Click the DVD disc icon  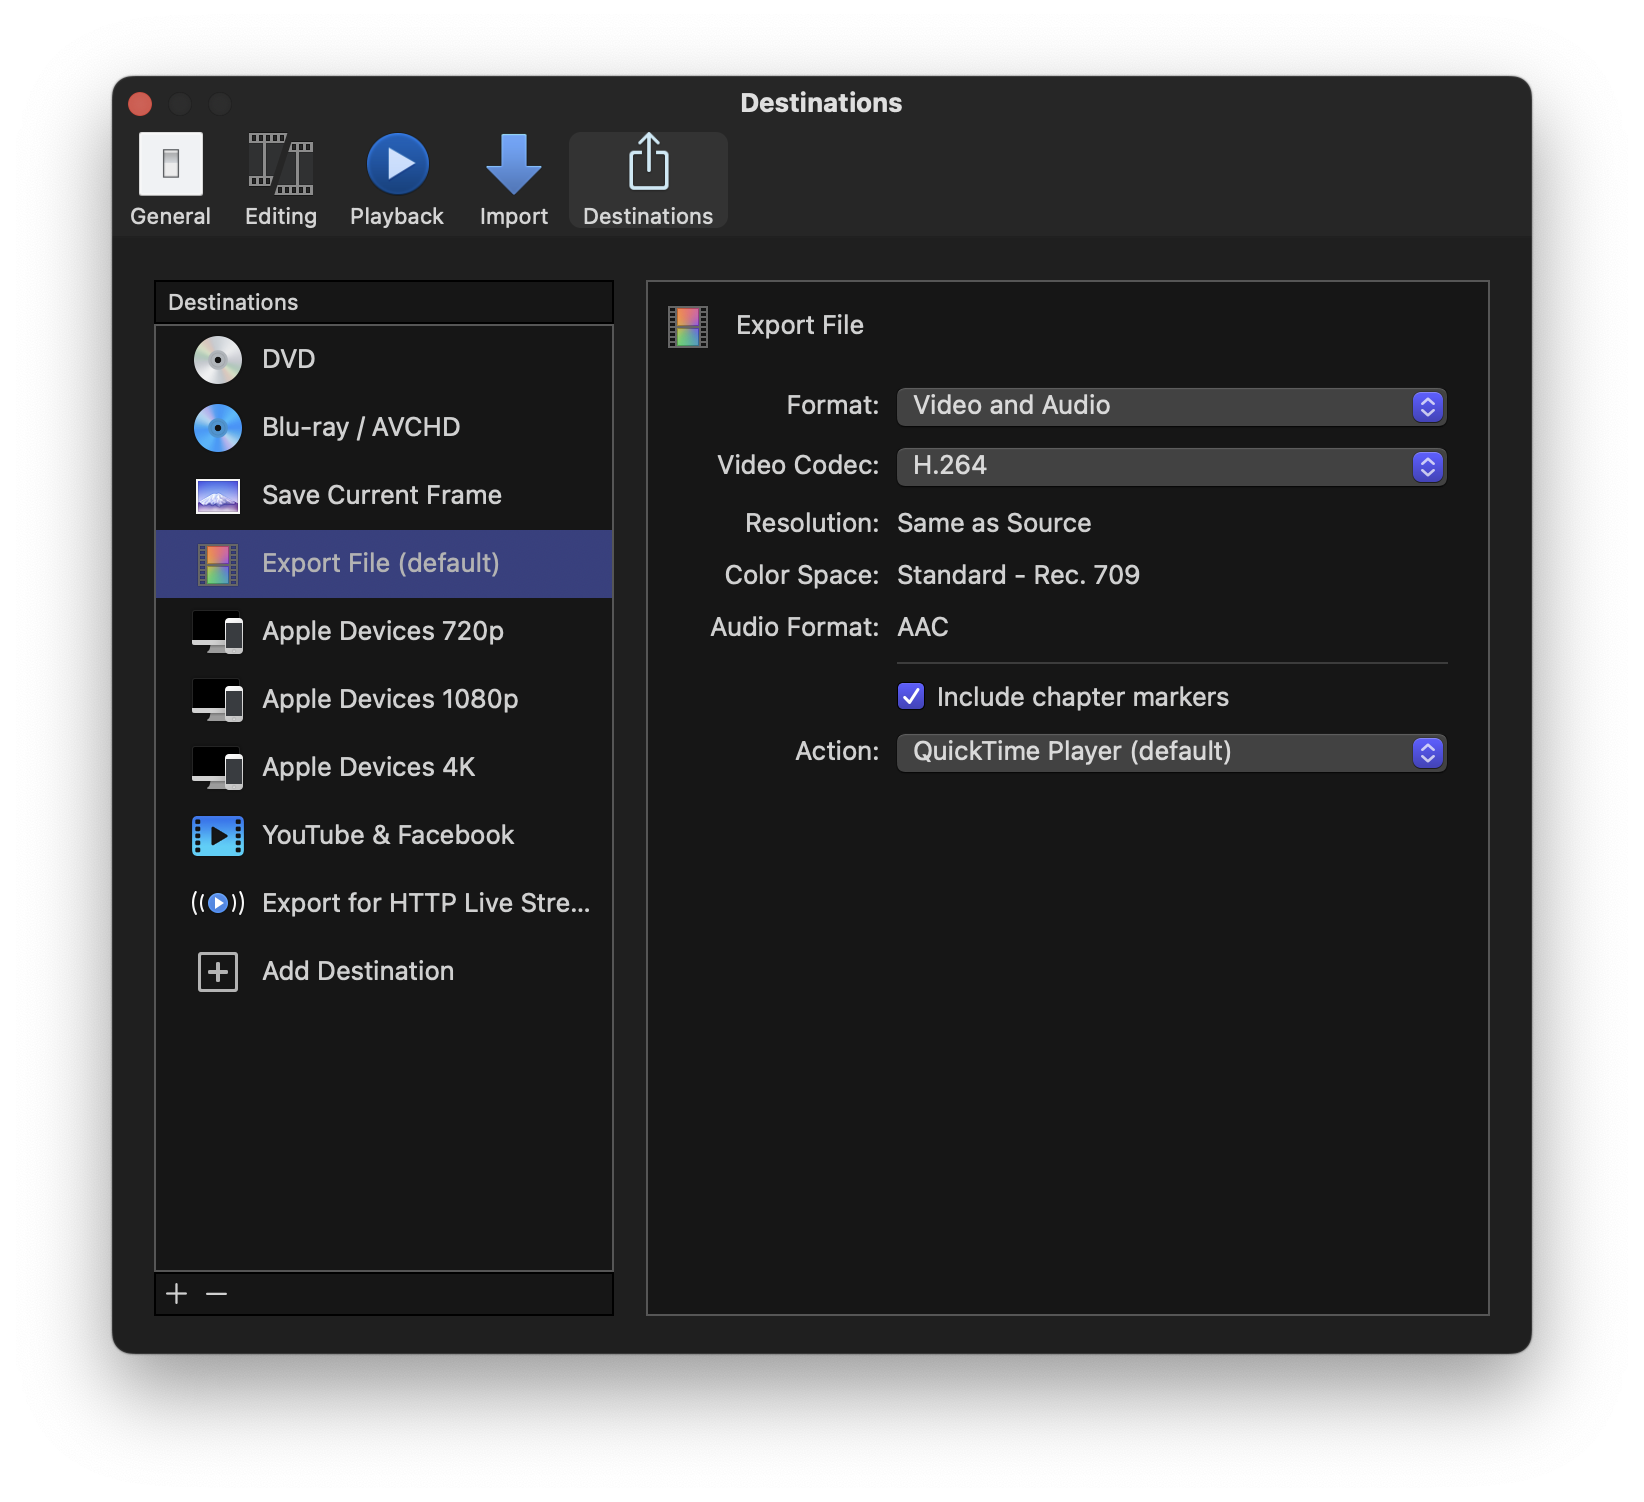pos(218,360)
